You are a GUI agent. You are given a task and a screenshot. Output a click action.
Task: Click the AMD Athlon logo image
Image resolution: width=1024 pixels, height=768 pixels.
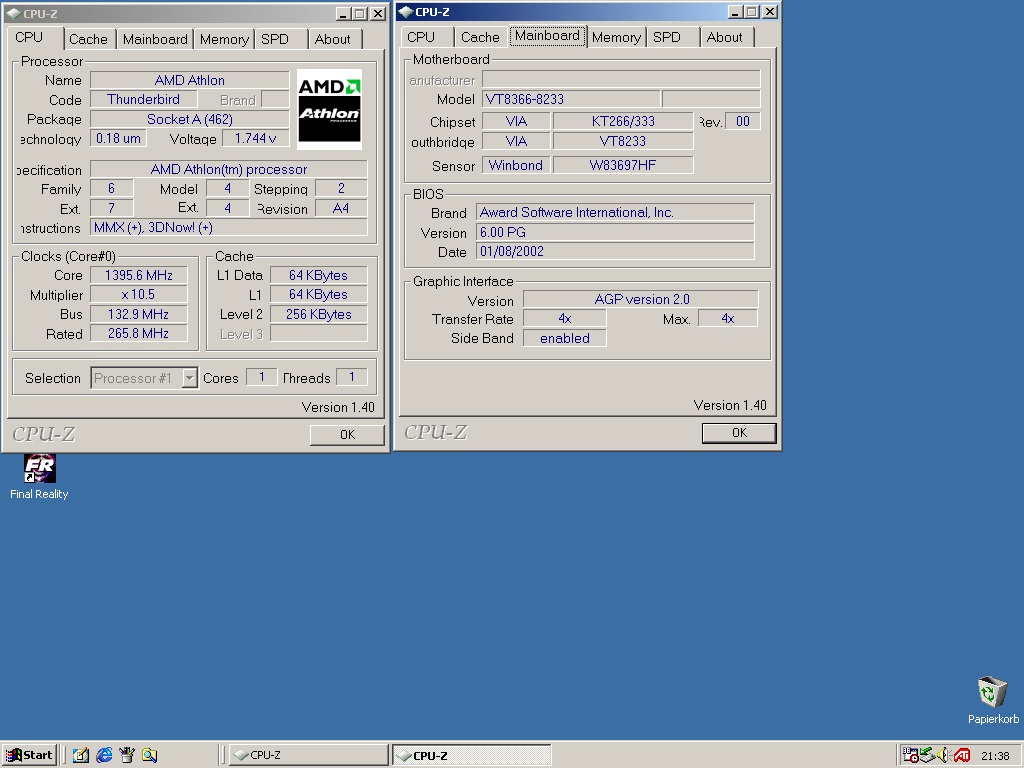coord(329,109)
